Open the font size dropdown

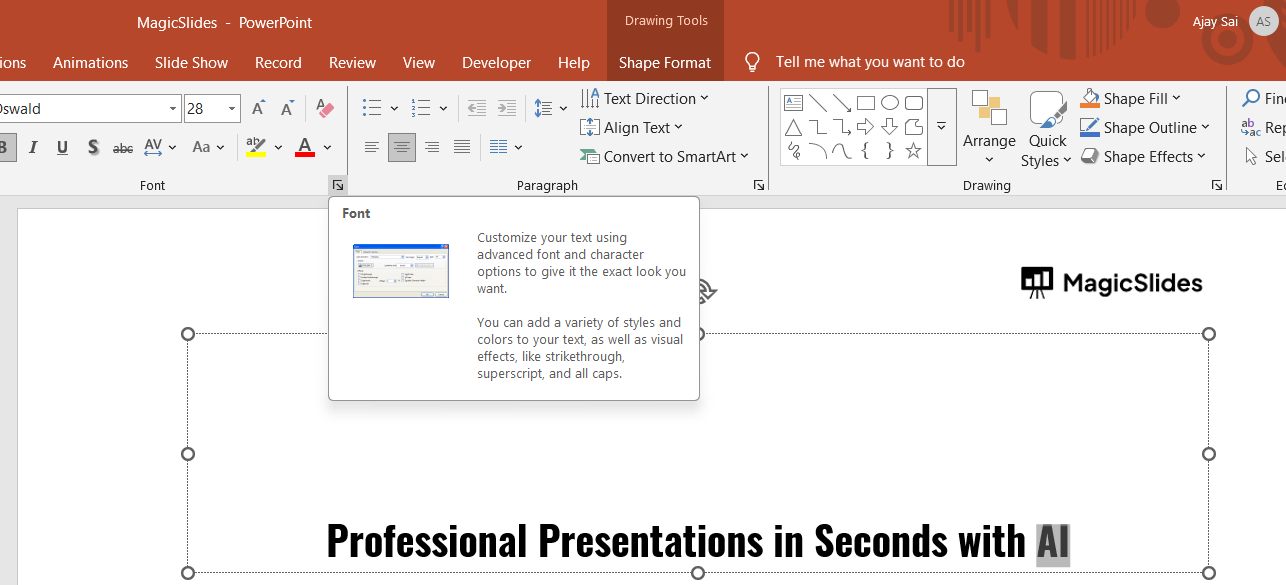click(232, 108)
